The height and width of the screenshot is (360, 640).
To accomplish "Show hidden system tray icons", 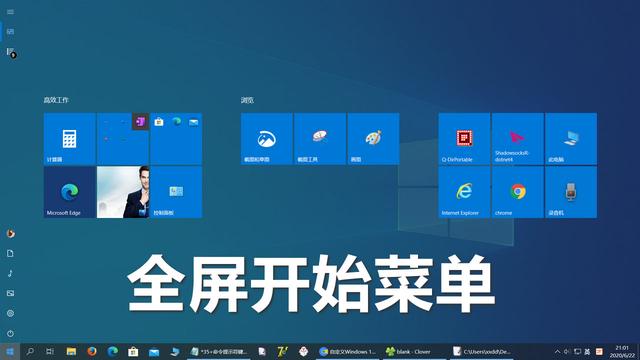I will (x=557, y=351).
